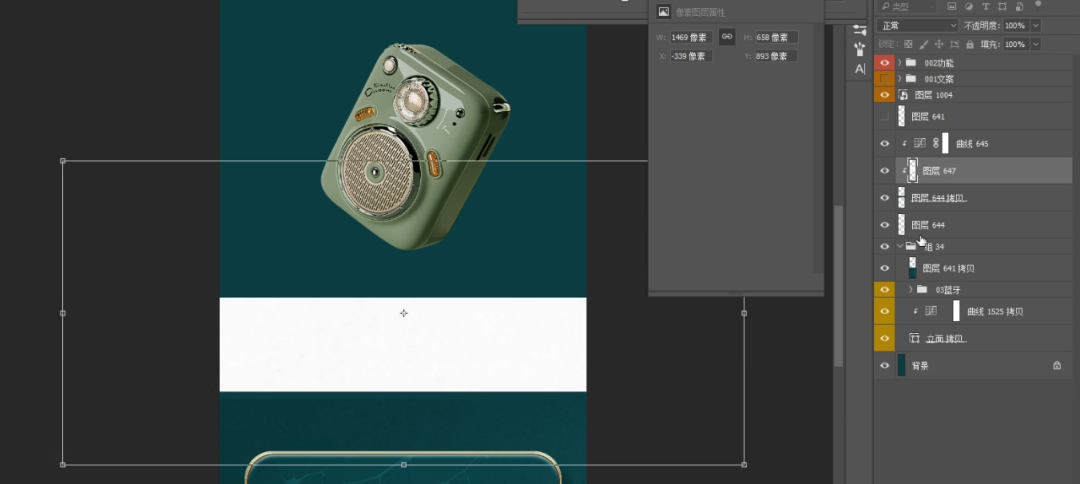Click the fill 100% value field
Image resolution: width=1080 pixels, height=484 pixels.
(x=1017, y=44)
